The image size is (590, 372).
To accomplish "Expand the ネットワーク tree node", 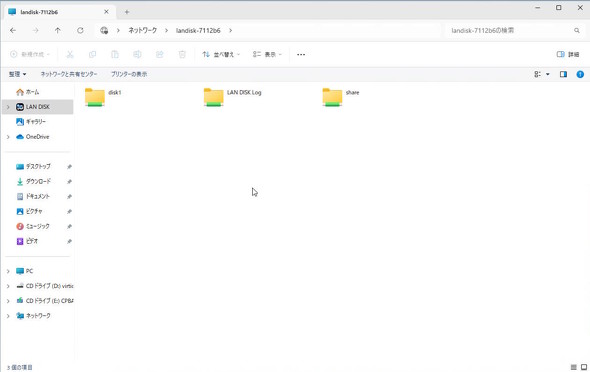I will (x=8, y=316).
